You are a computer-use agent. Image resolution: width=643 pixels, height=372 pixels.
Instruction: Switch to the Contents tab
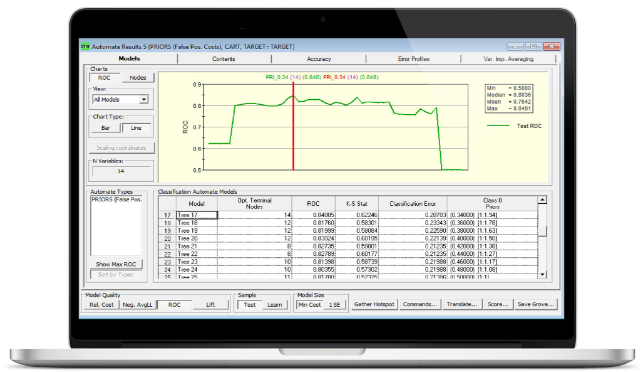(x=223, y=59)
